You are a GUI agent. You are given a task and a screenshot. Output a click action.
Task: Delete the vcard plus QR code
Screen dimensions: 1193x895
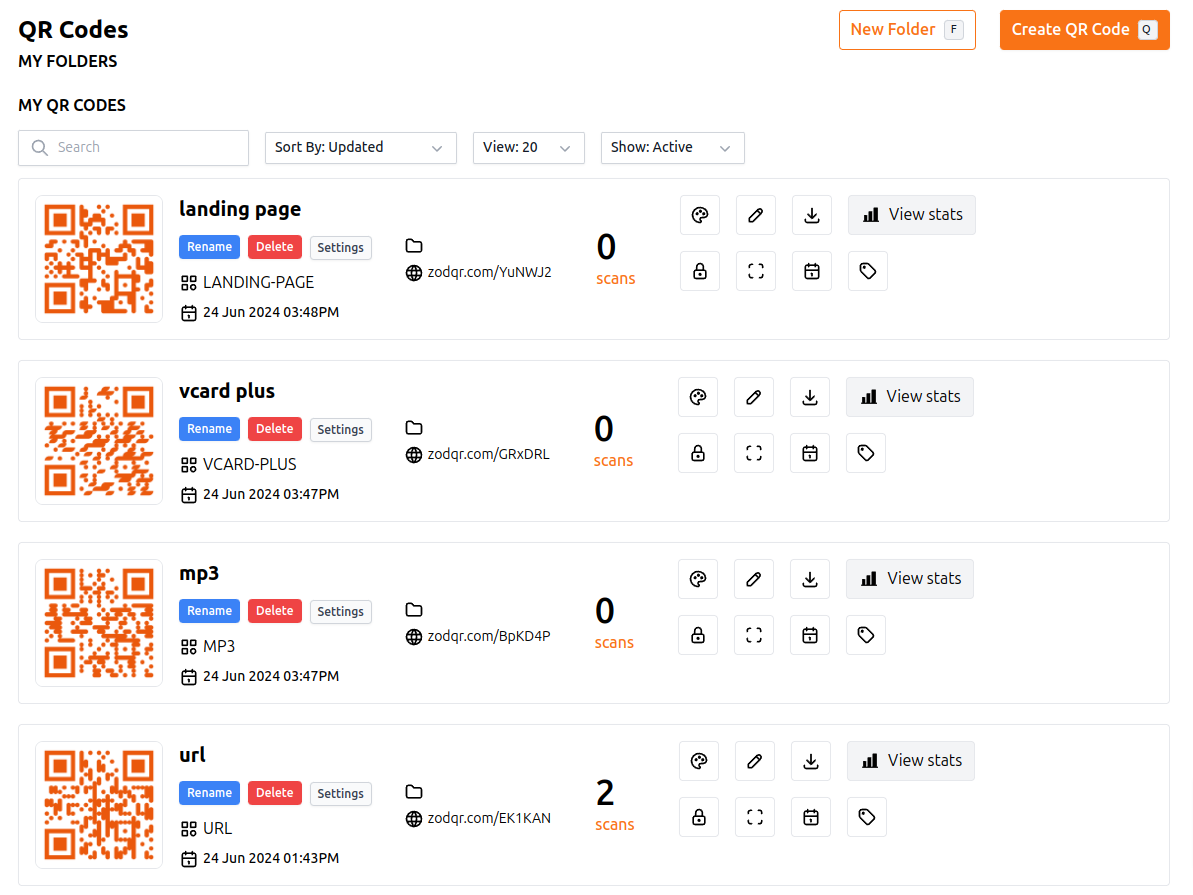coord(275,428)
